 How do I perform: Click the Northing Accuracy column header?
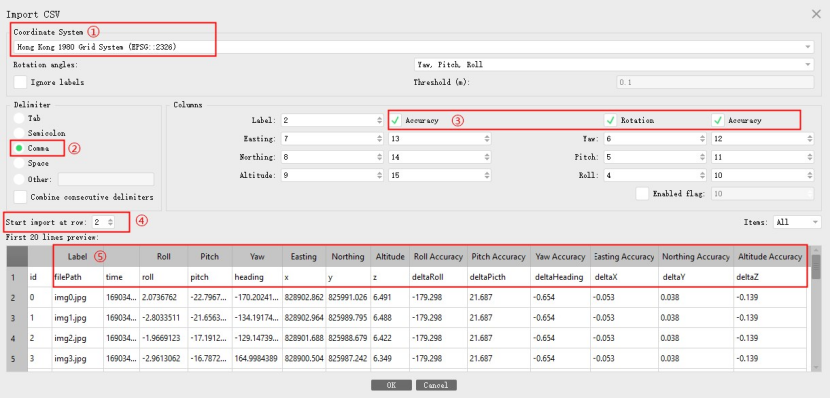pyautogui.click(x=696, y=257)
